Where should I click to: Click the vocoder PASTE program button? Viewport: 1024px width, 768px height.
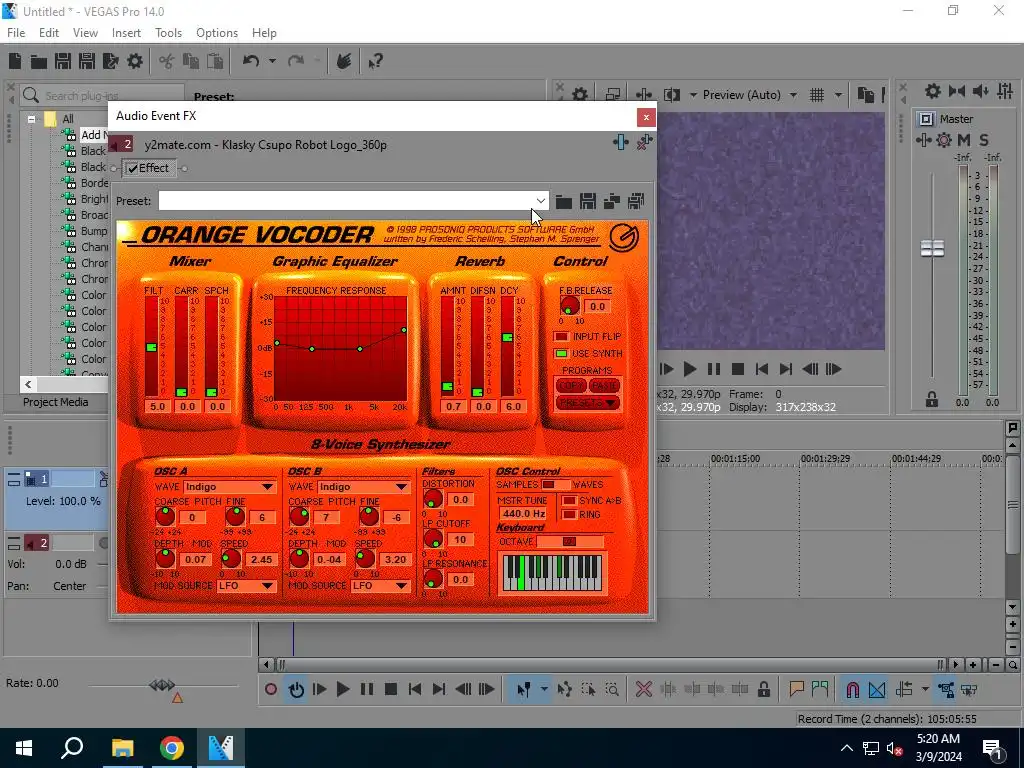[604, 386]
